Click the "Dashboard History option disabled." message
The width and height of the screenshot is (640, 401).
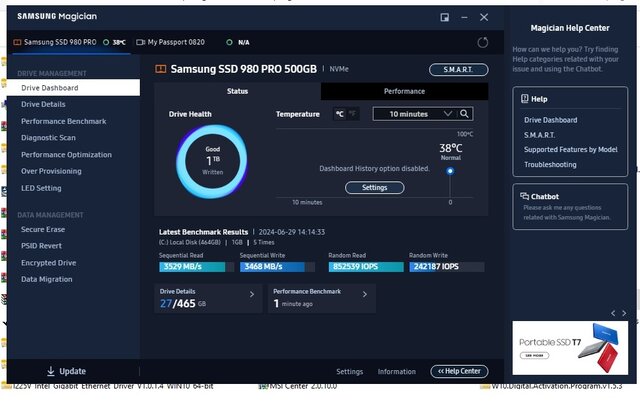tap(374, 168)
